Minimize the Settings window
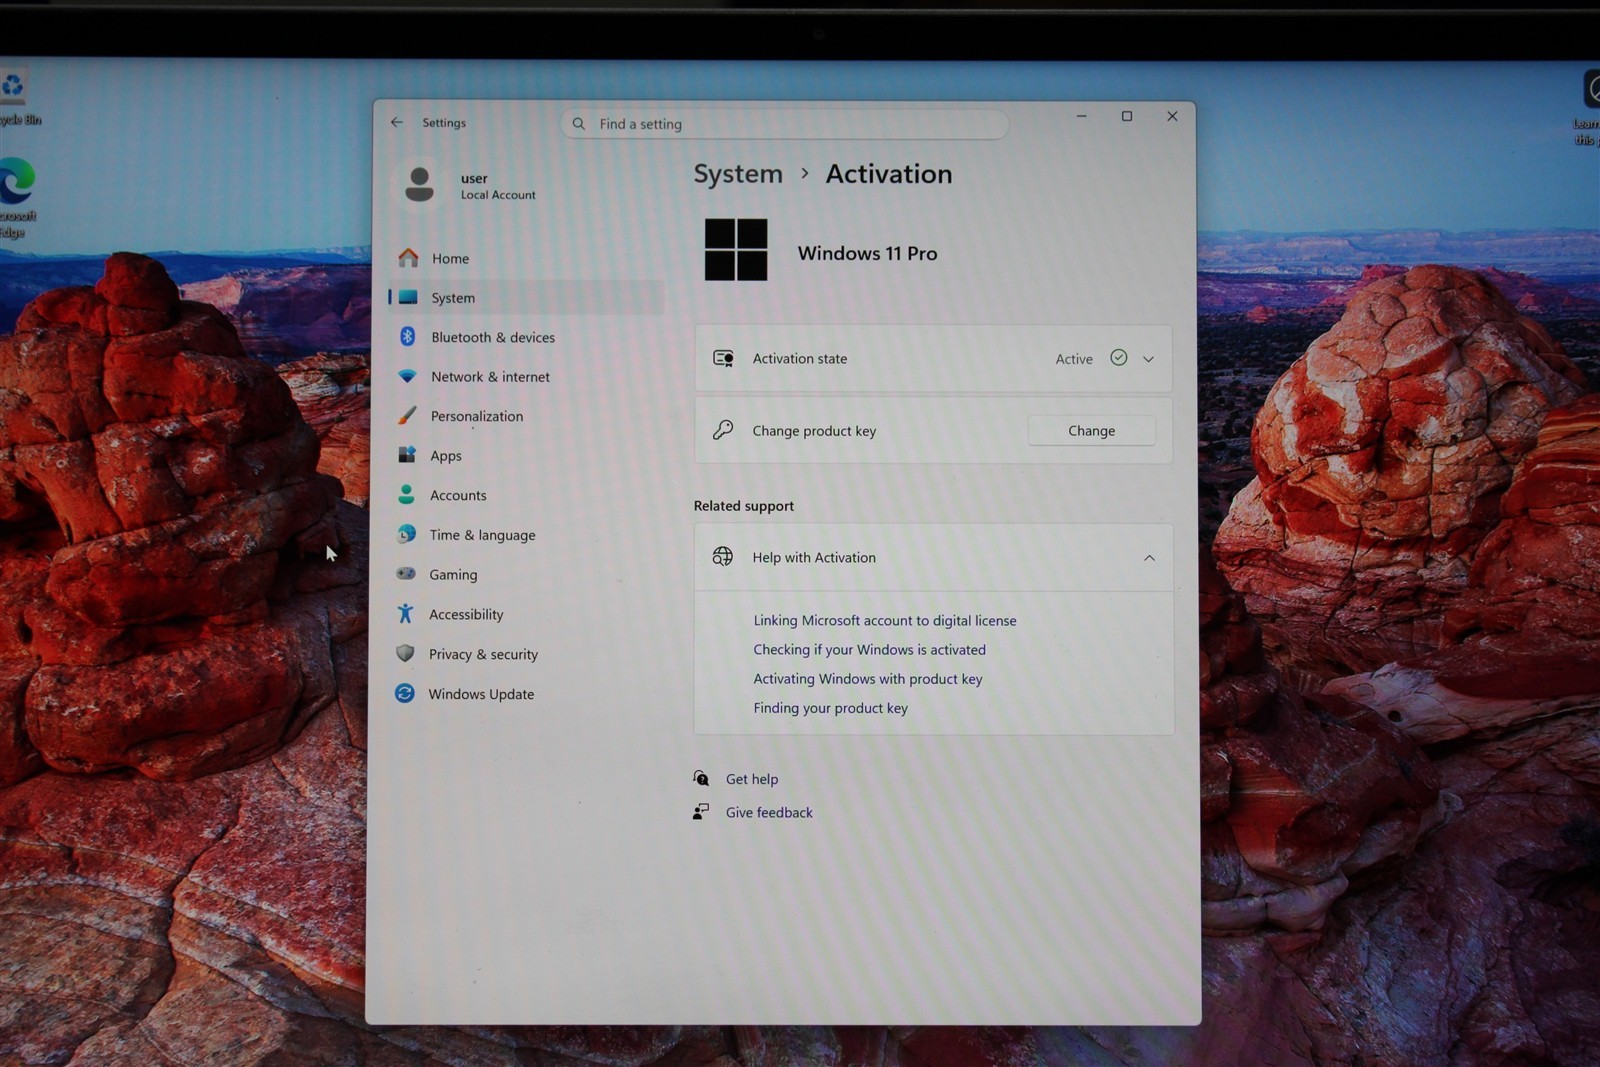Image resolution: width=1600 pixels, height=1067 pixels. (1081, 116)
